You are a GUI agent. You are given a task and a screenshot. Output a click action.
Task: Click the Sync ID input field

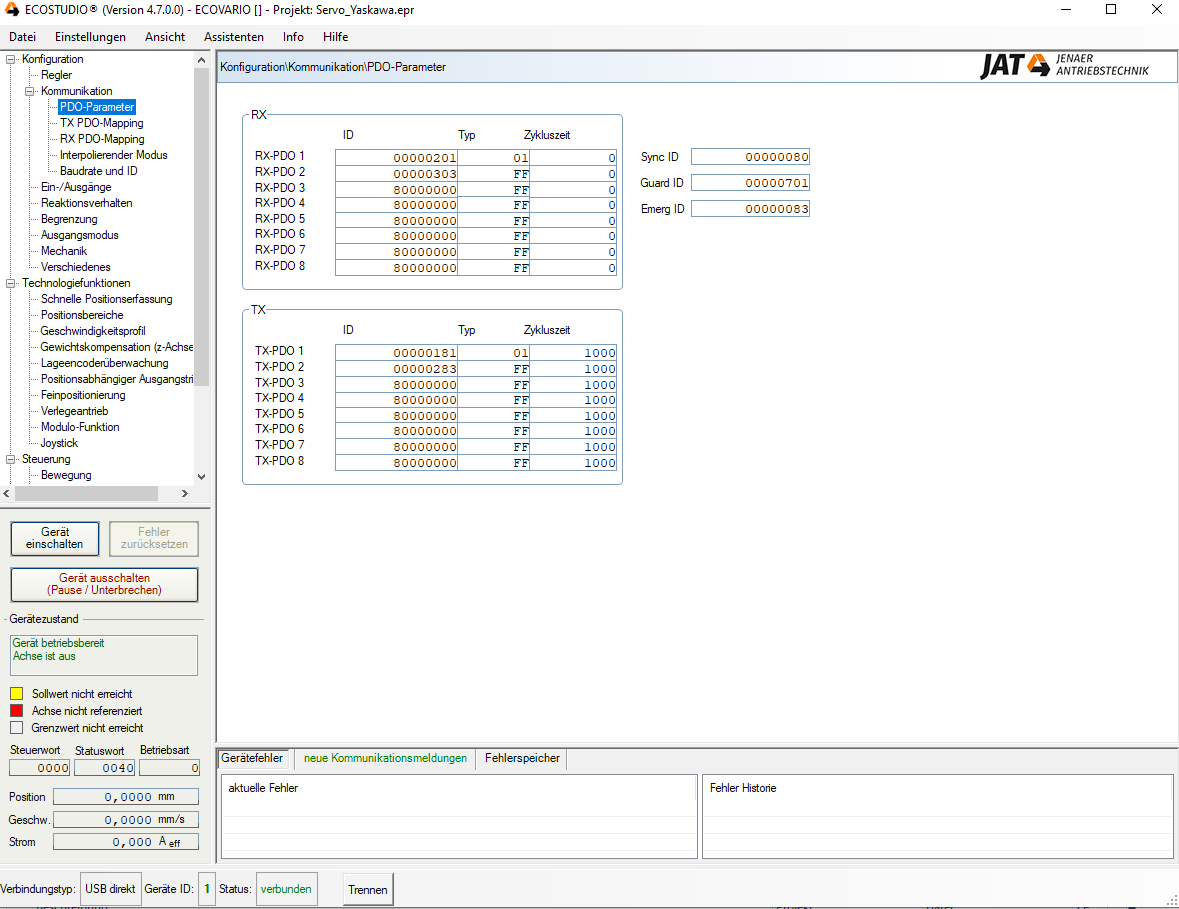[750, 157]
